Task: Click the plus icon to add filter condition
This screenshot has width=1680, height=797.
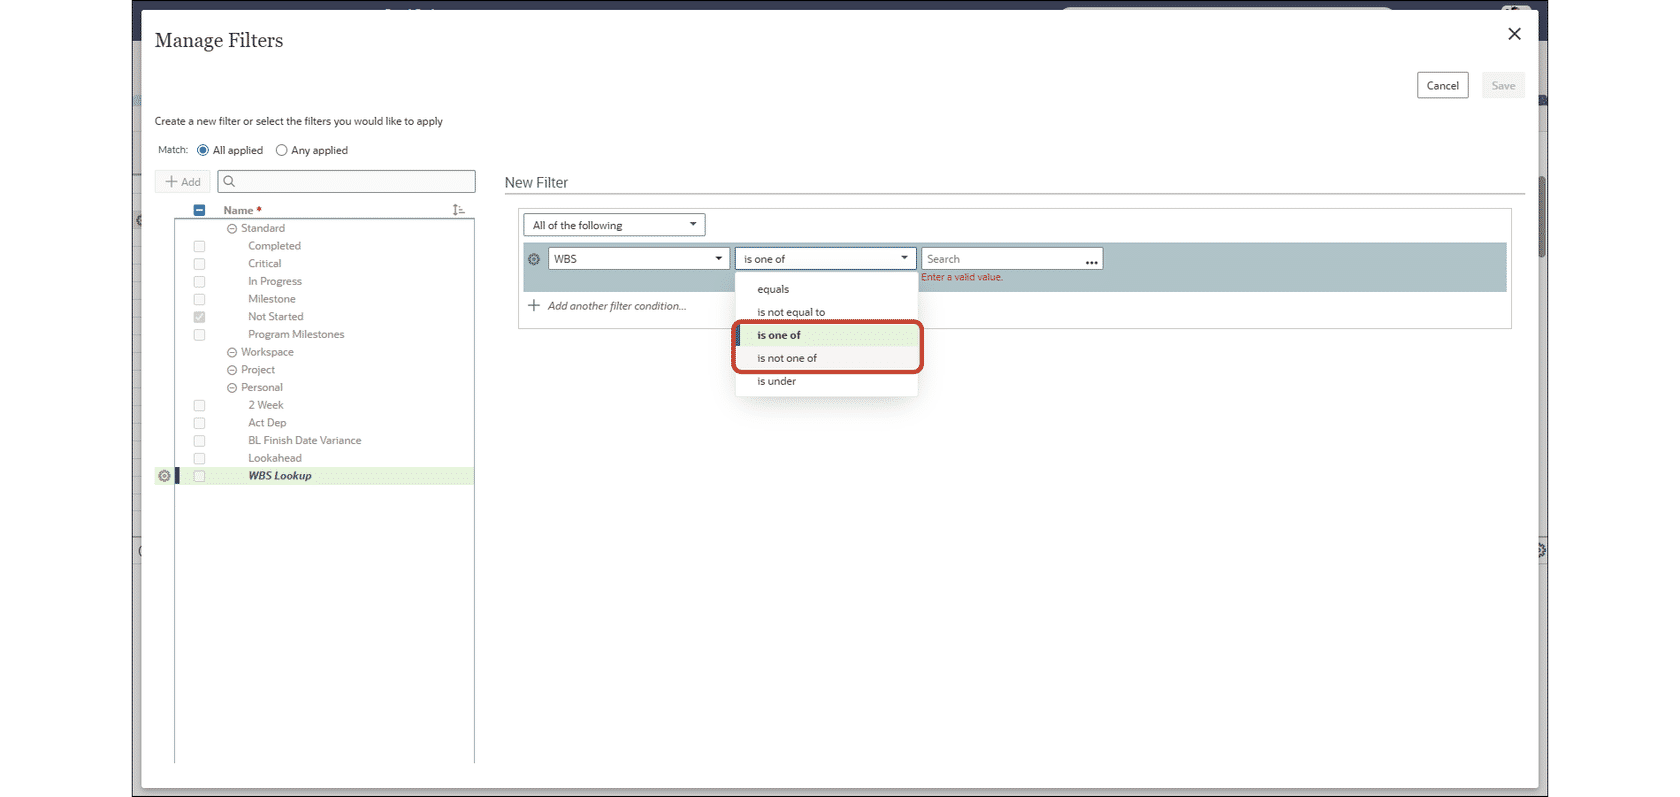Action: (x=534, y=306)
